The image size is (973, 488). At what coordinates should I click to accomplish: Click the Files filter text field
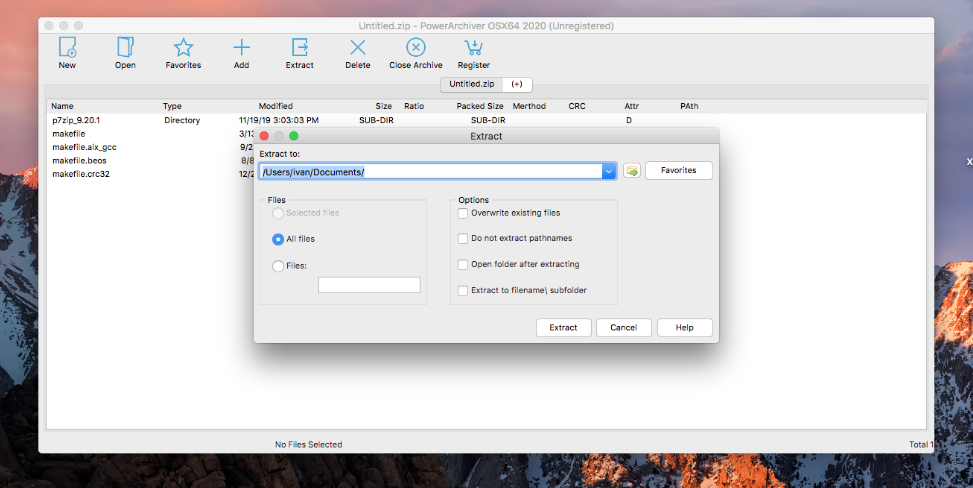pos(369,285)
